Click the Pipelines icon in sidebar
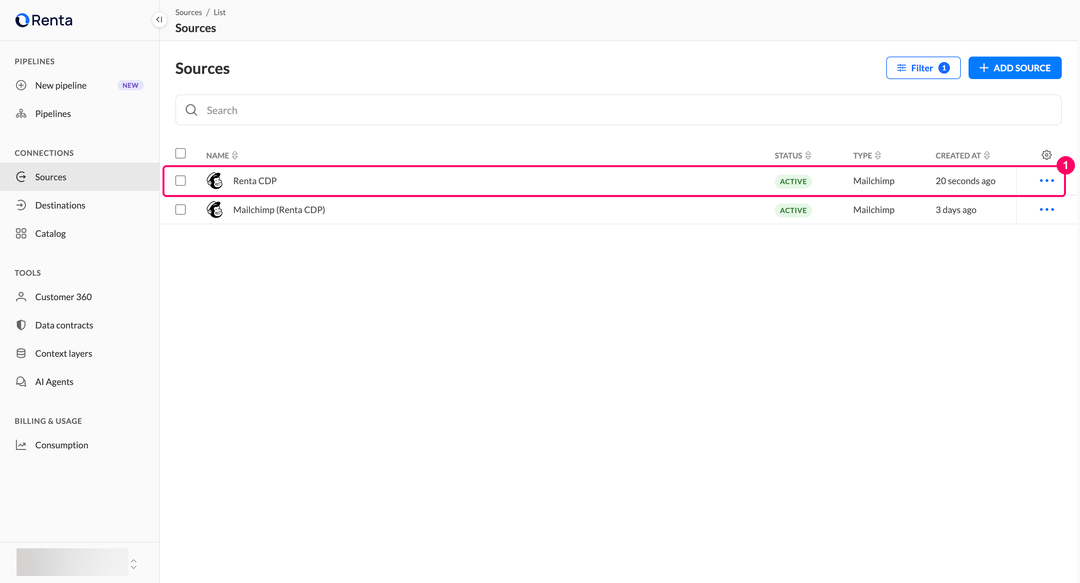The width and height of the screenshot is (1080, 583). [21, 114]
